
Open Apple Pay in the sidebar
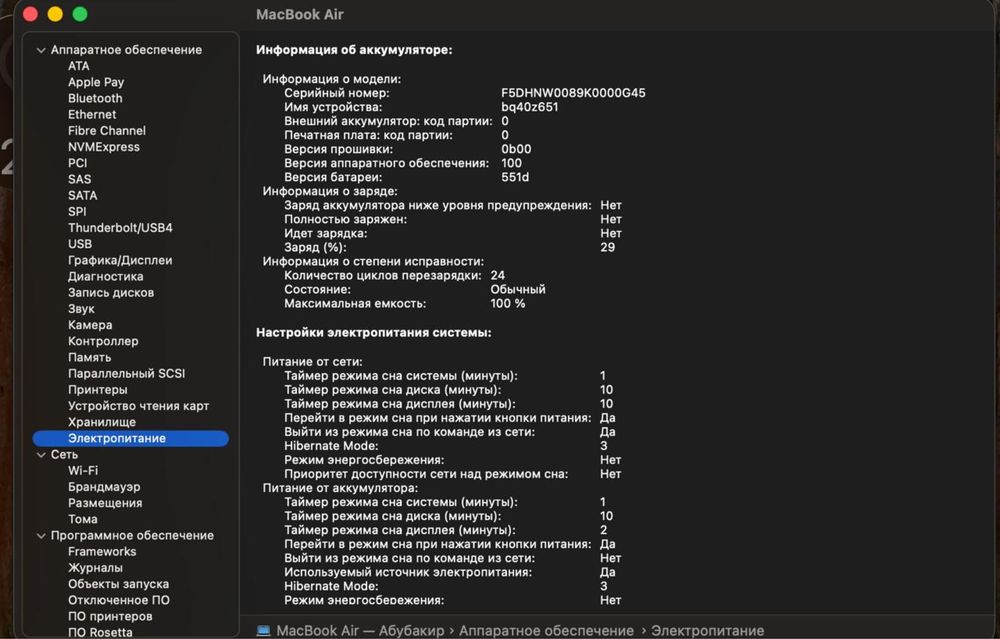(96, 82)
